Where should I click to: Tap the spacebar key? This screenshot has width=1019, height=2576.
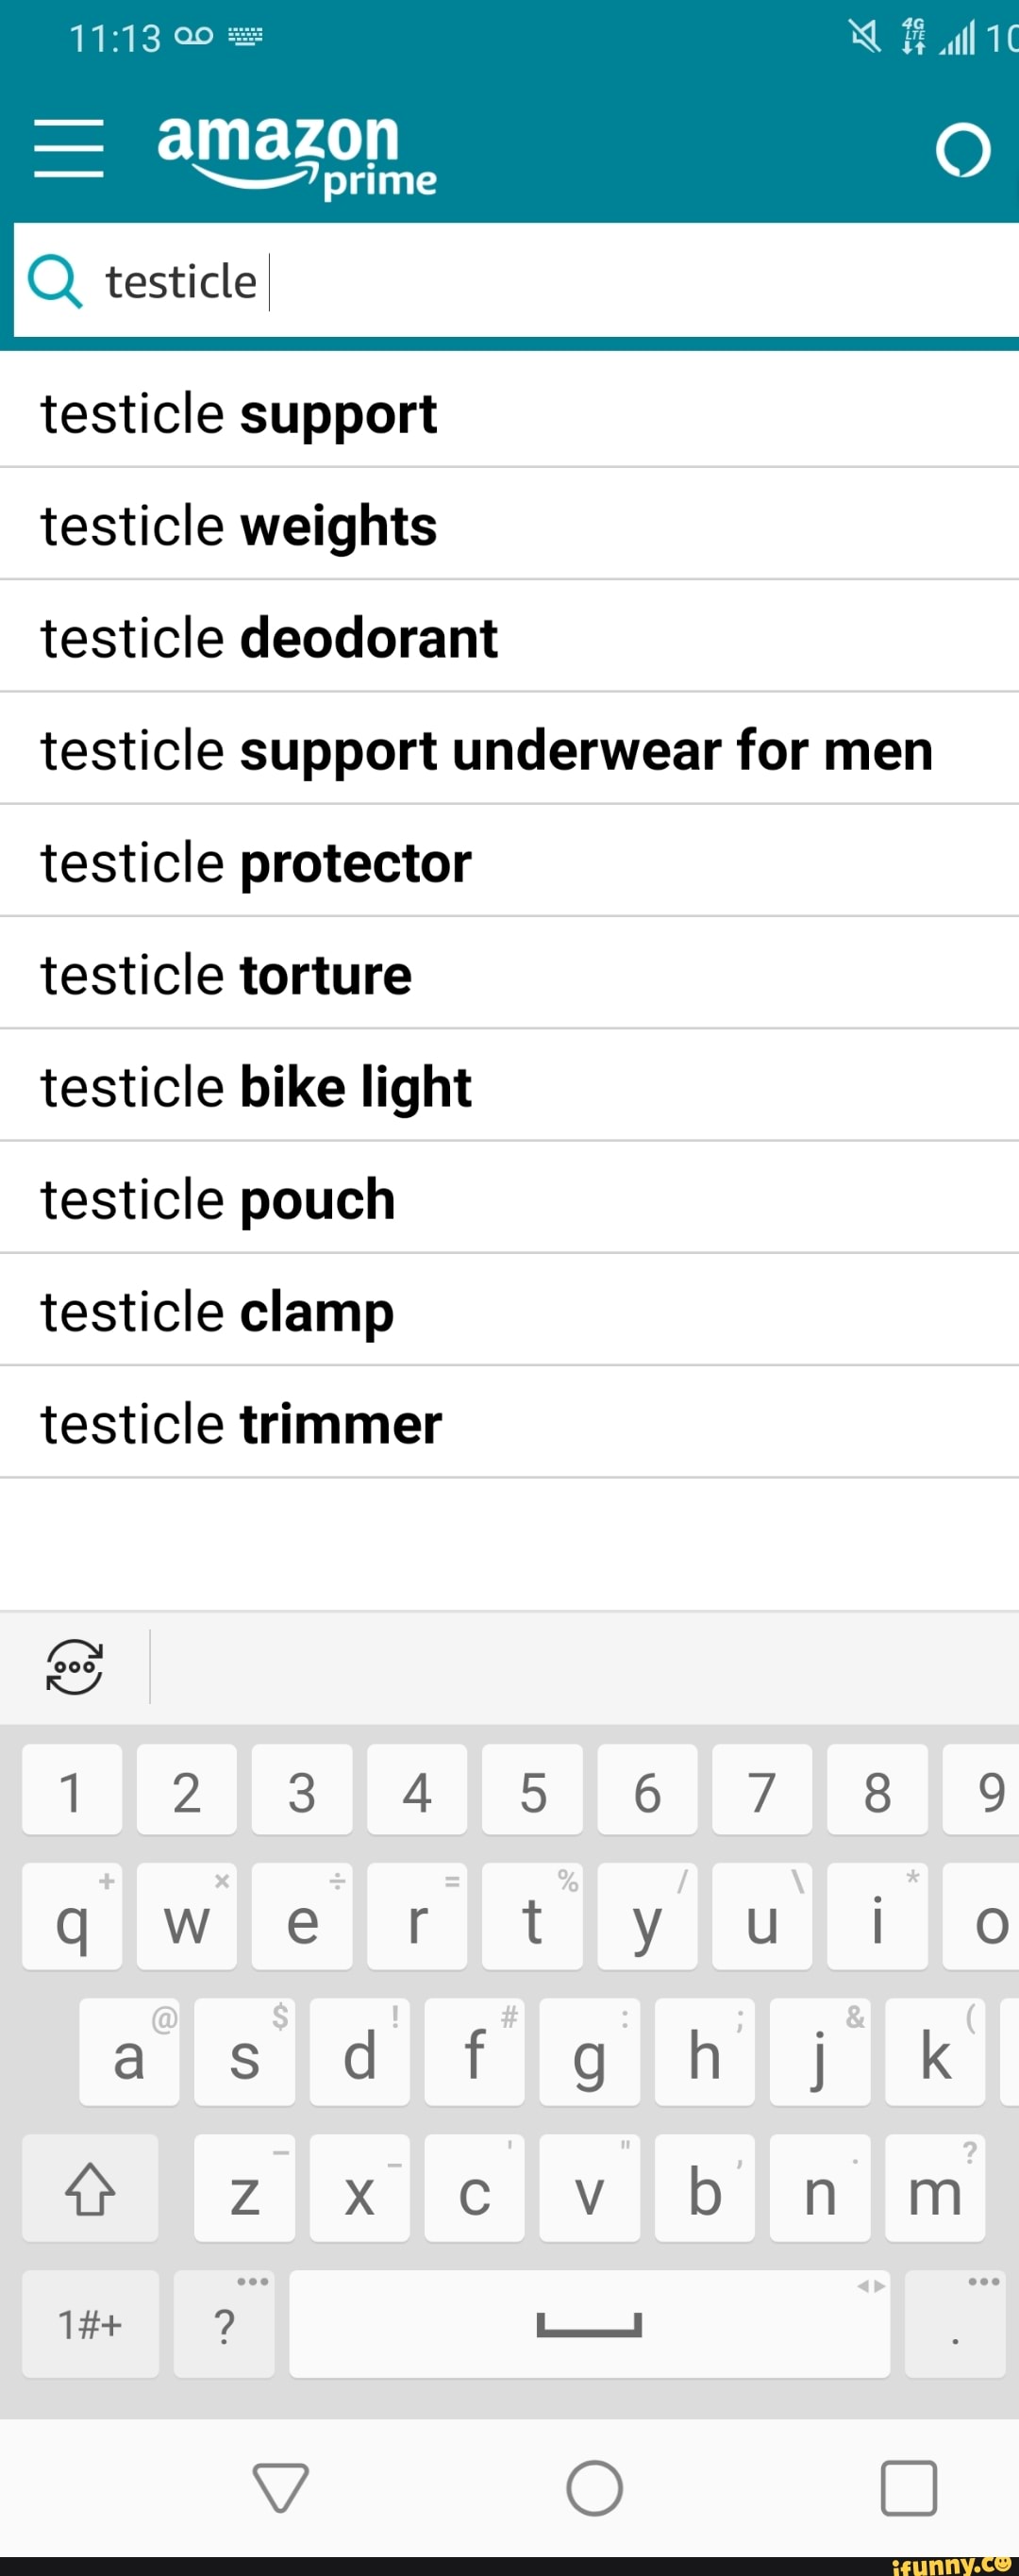589,2323
